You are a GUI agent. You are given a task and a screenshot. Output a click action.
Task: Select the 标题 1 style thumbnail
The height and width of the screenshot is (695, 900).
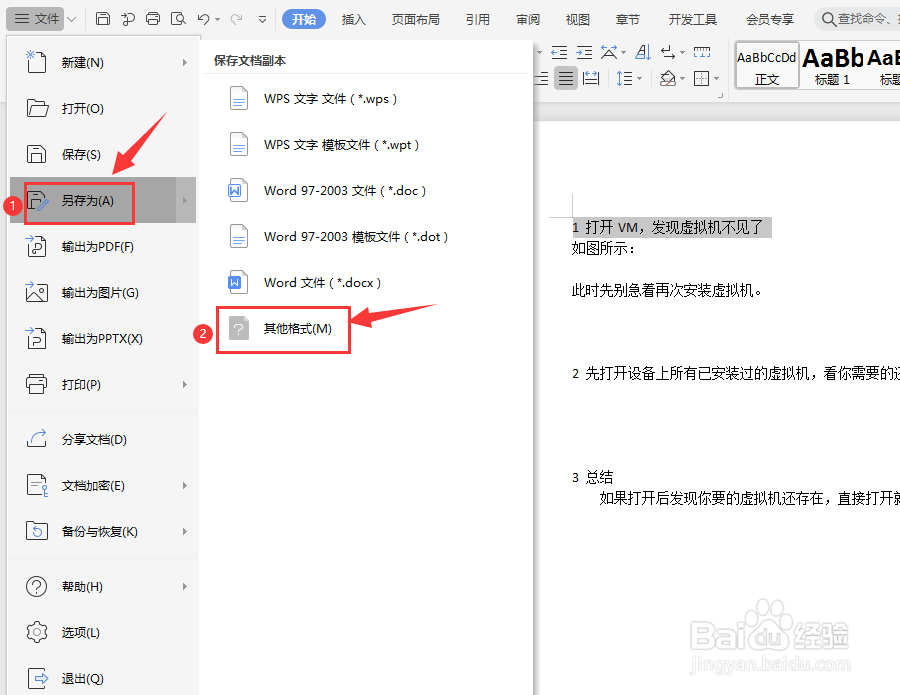pos(832,65)
